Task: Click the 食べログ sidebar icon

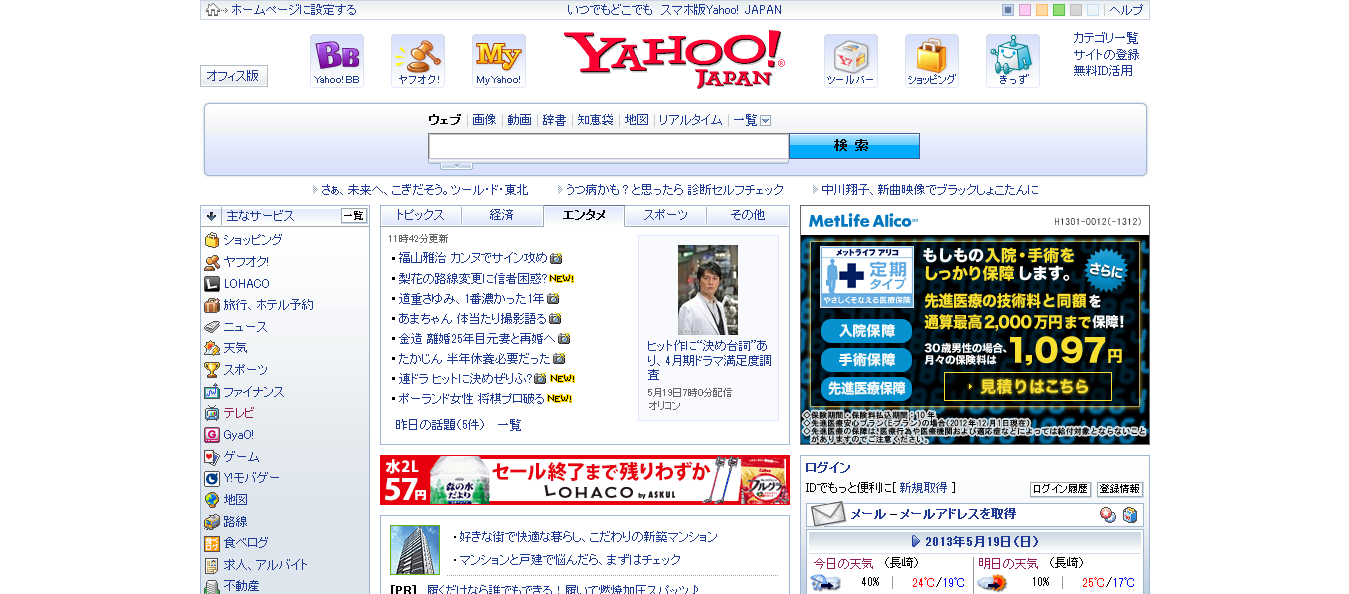Action: click(212, 543)
